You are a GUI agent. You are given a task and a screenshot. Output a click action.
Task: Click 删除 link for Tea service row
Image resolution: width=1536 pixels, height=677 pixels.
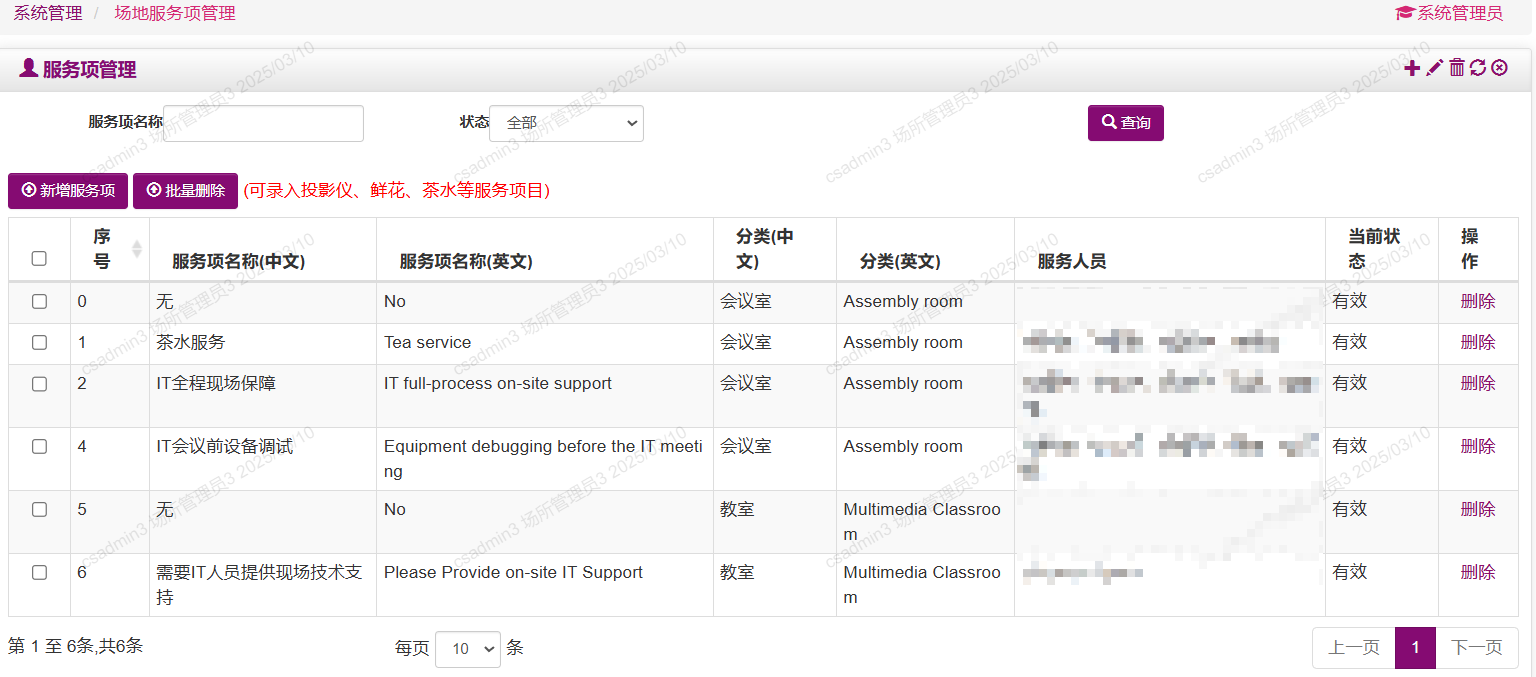coord(1477,342)
